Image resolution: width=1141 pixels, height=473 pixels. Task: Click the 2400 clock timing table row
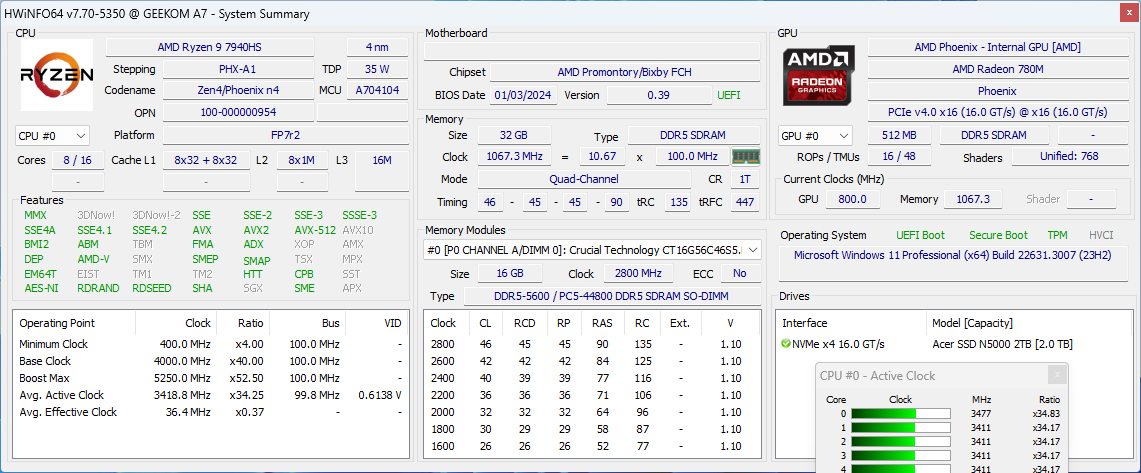pyautogui.click(x=592, y=378)
